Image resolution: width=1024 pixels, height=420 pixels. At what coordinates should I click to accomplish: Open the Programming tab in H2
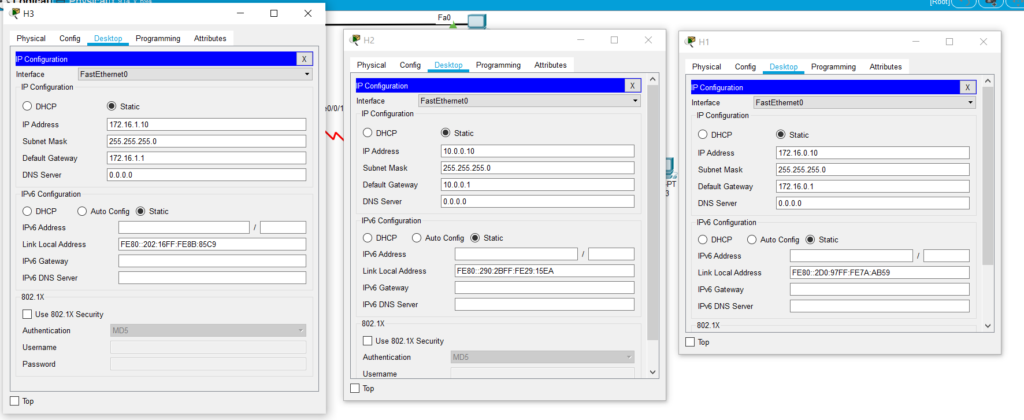pyautogui.click(x=497, y=65)
